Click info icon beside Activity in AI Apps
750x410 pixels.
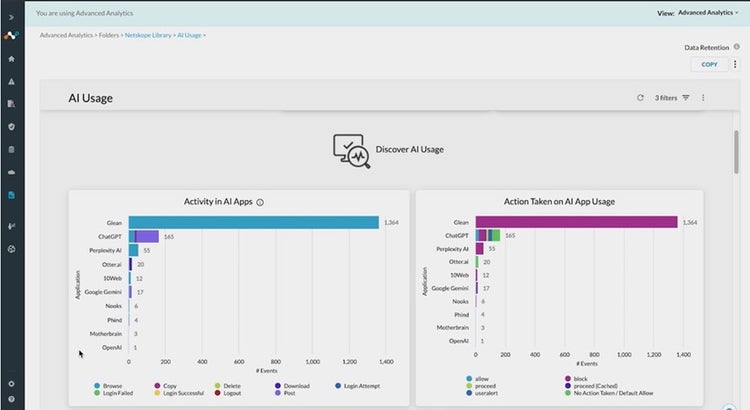click(x=260, y=202)
